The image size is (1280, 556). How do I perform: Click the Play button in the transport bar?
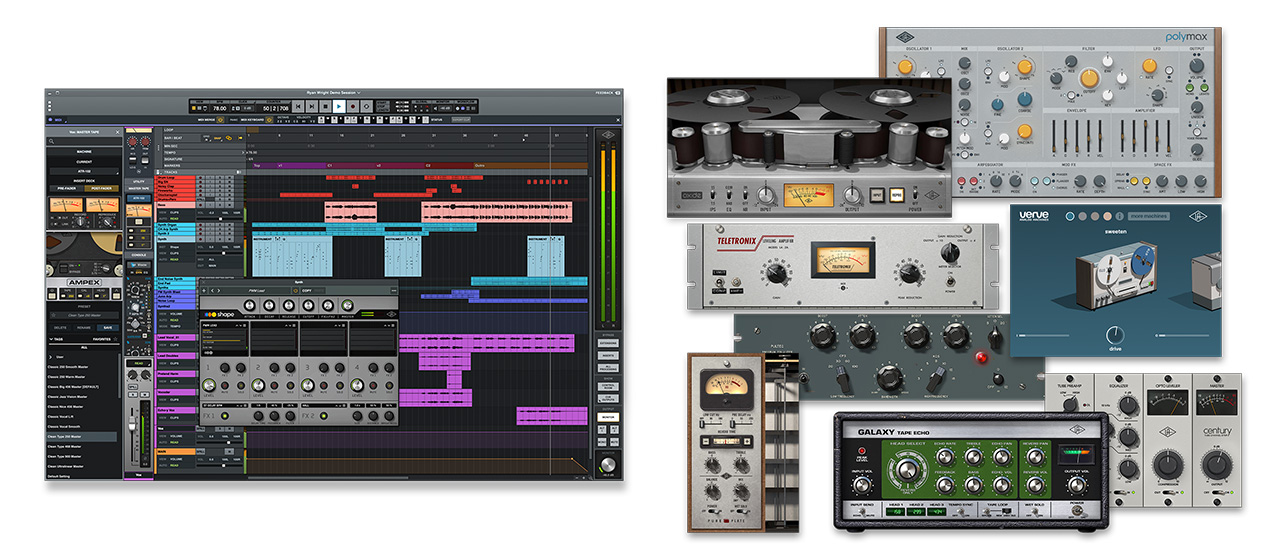(339, 106)
